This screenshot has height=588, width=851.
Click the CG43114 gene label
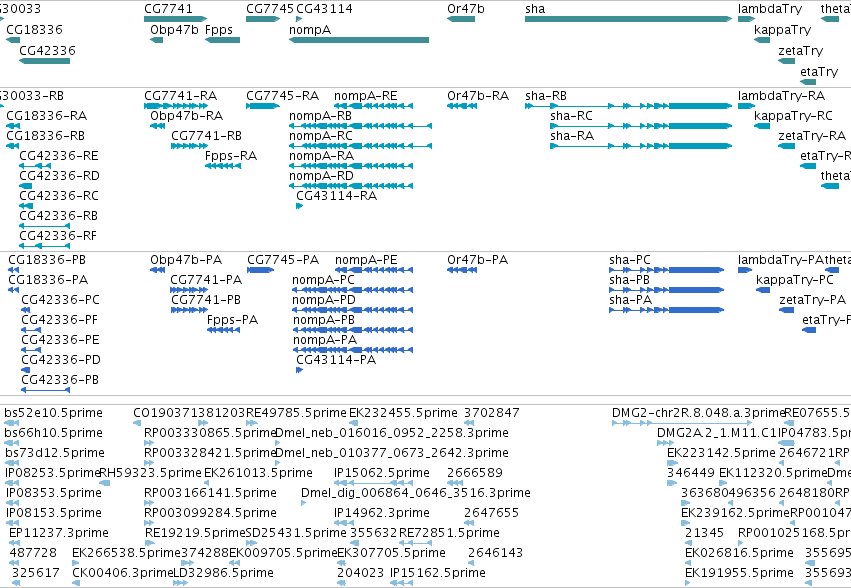point(324,9)
